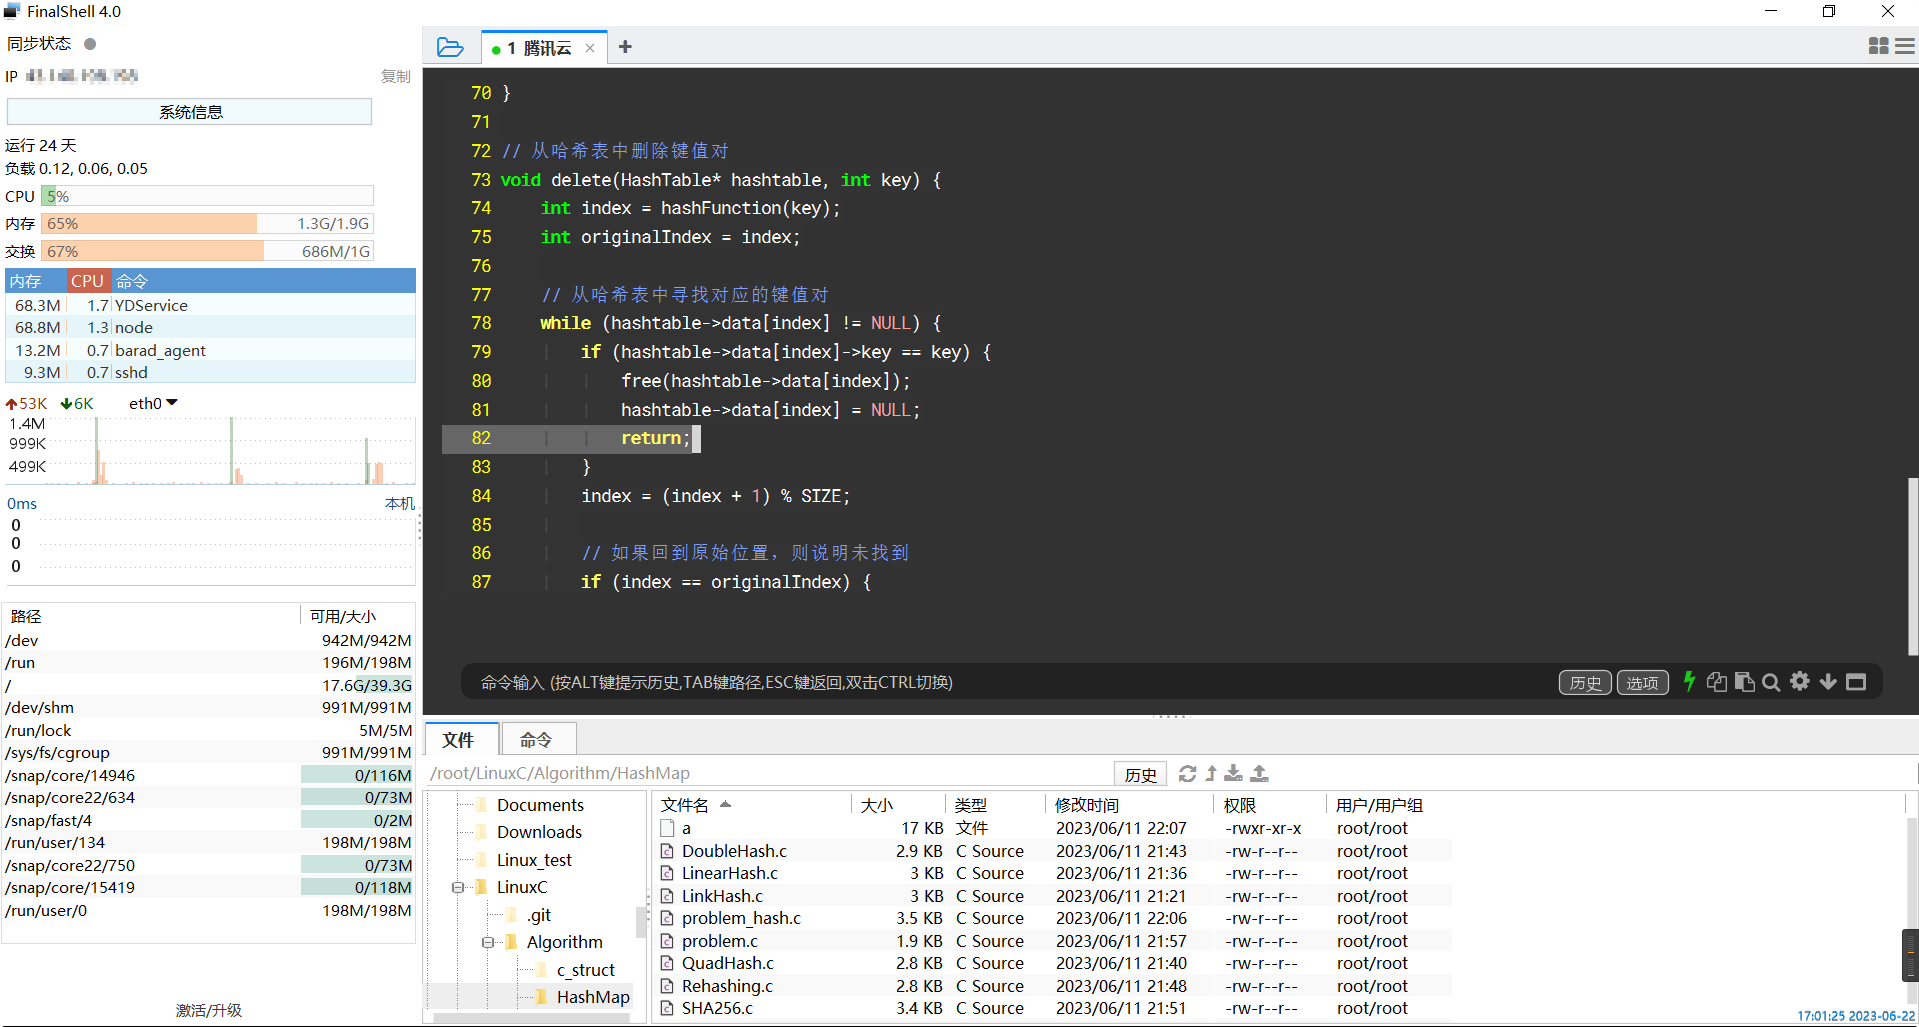Jump to terminal bottom with down arrow
Screen dimensions: 1919x1027
[x=1828, y=682]
